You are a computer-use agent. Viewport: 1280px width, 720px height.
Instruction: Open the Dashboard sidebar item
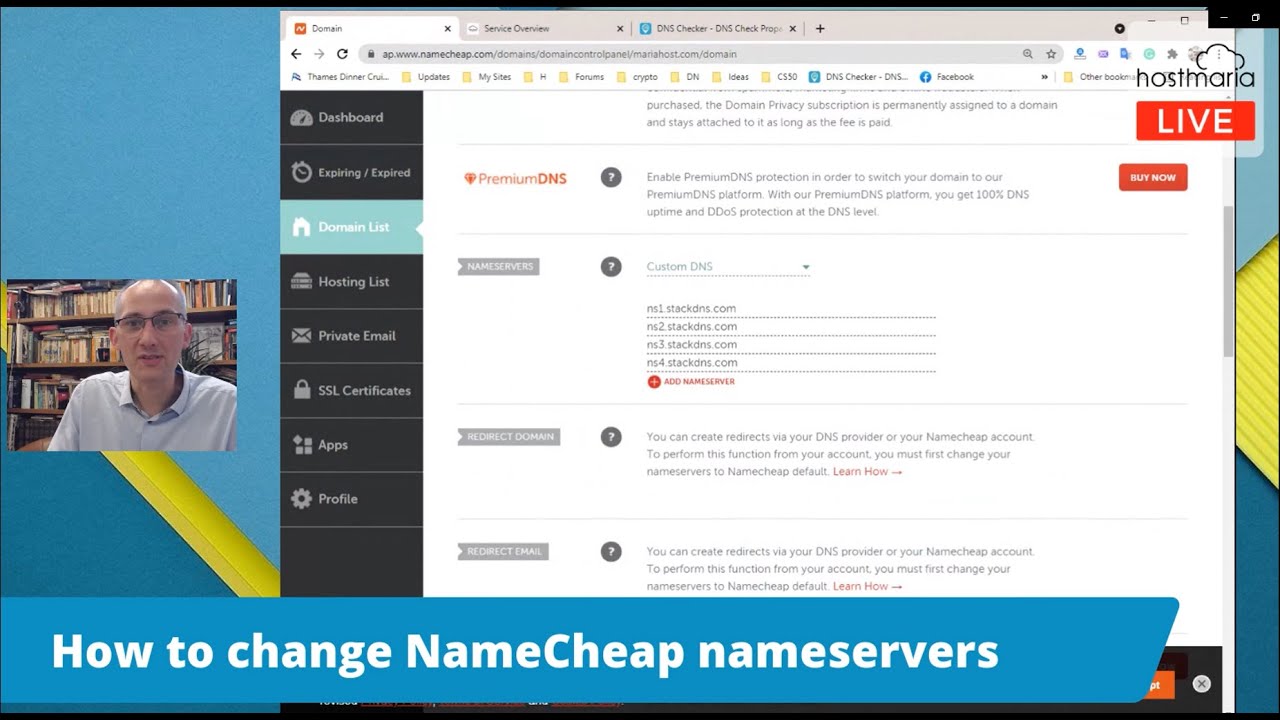click(x=351, y=118)
